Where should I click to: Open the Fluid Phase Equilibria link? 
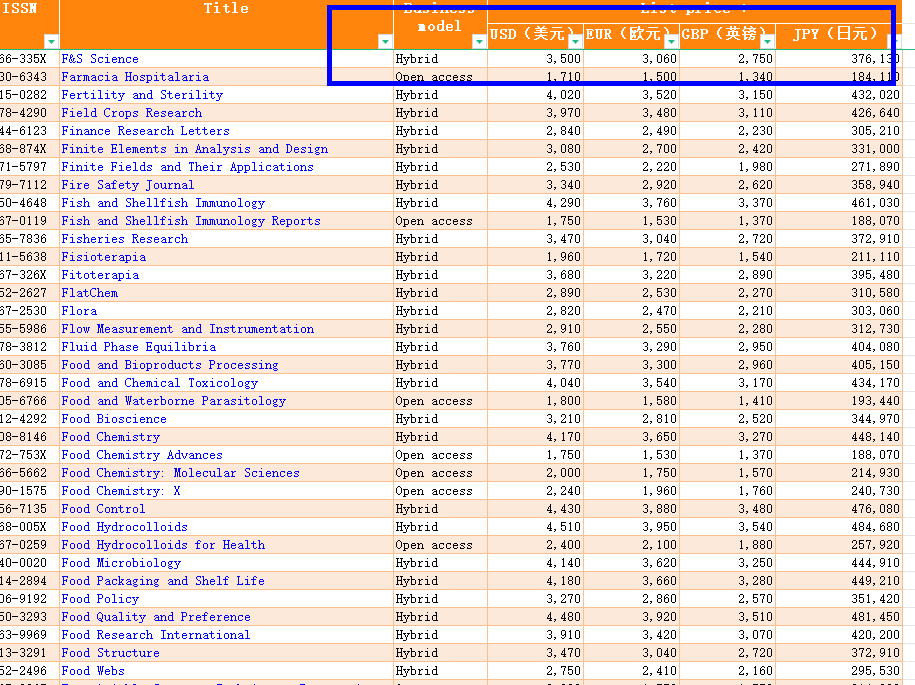138,347
